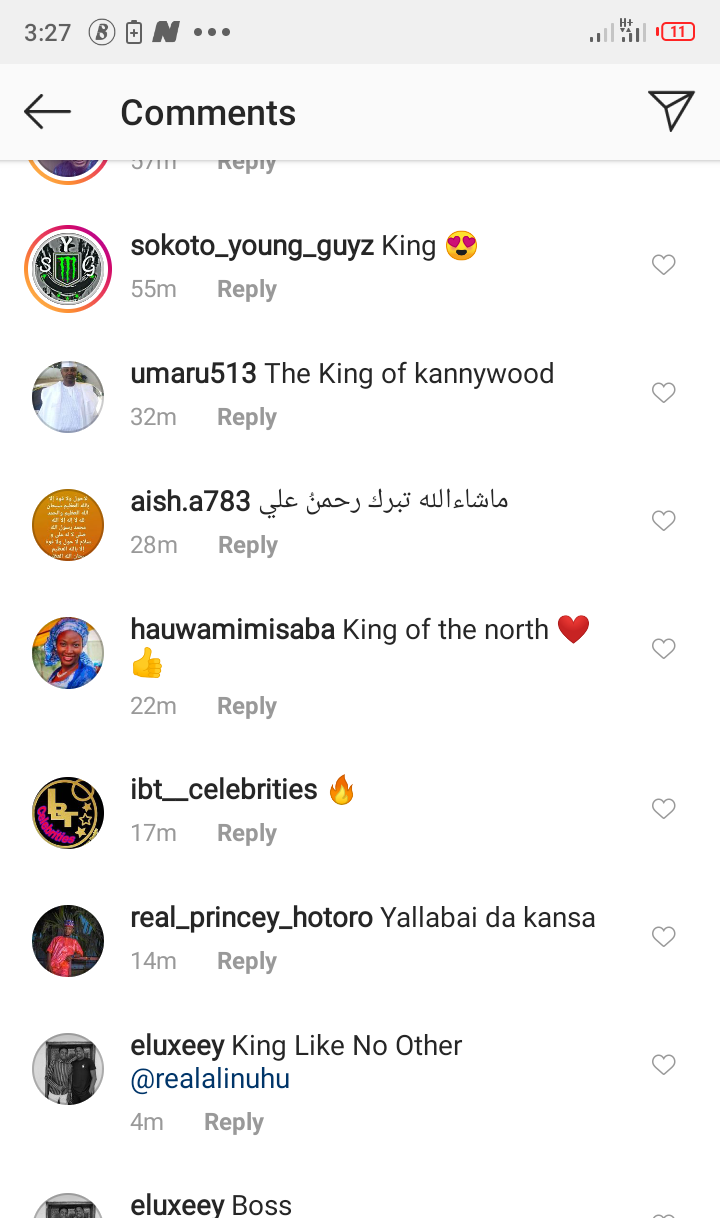Reply to hauwamimisaba's King of the north comment
The width and height of the screenshot is (720, 1218).
point(247,706)
